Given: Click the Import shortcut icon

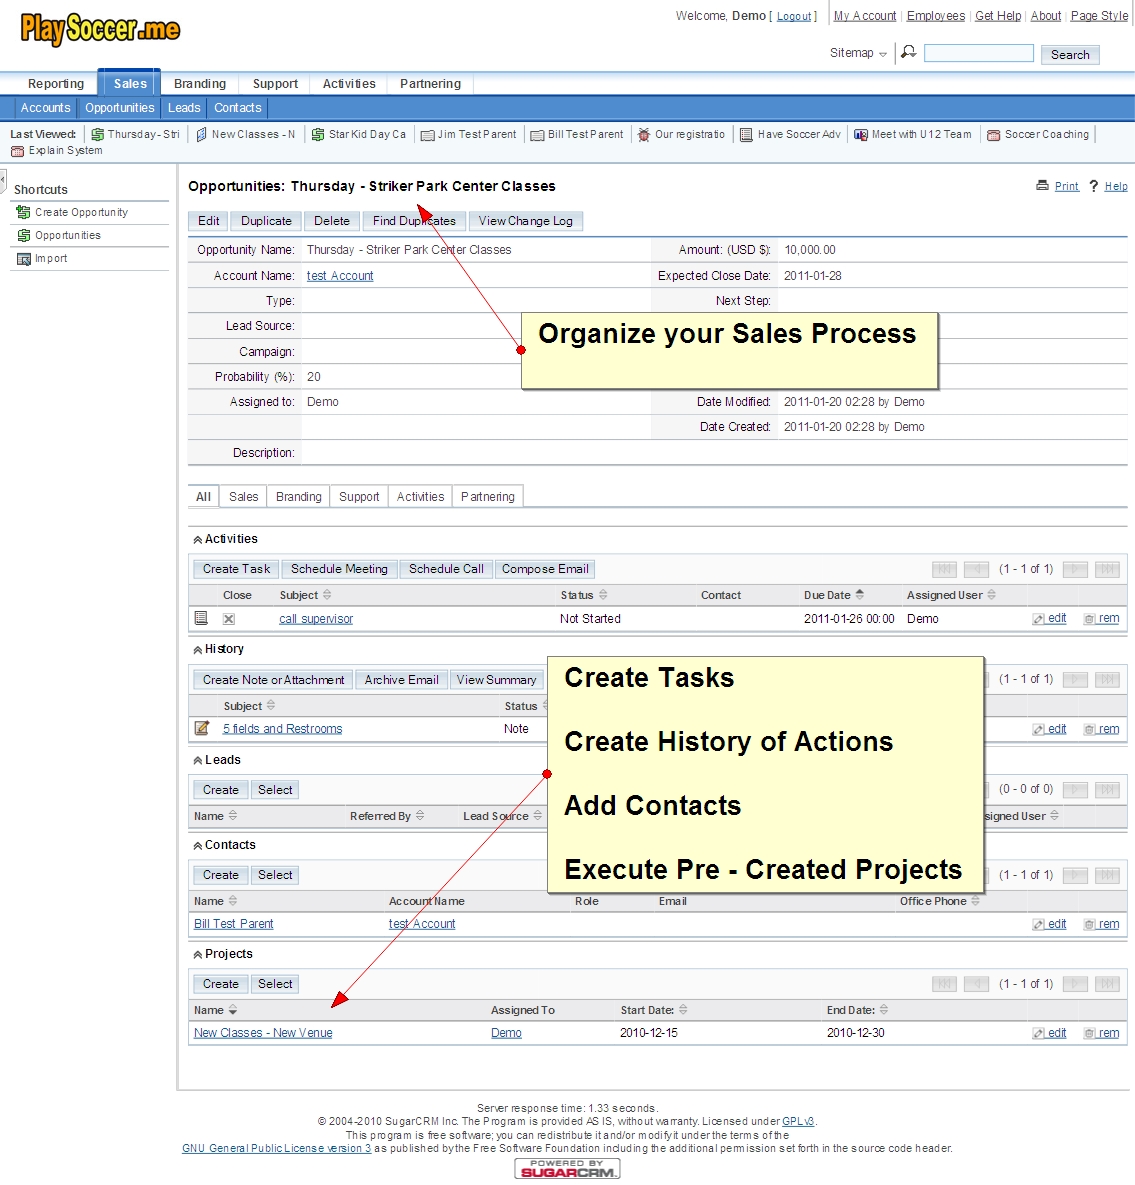Looking at the screenshot, I should [x=23, y=259].
